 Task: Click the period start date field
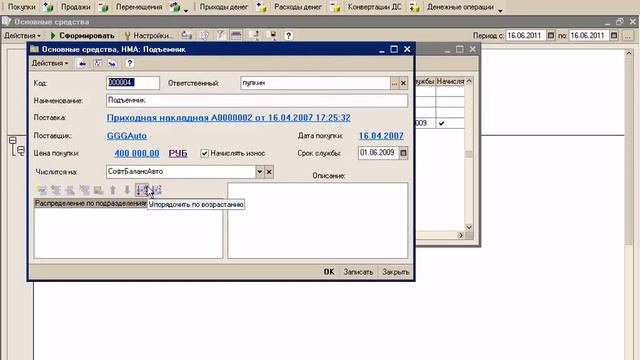point(526,36)
